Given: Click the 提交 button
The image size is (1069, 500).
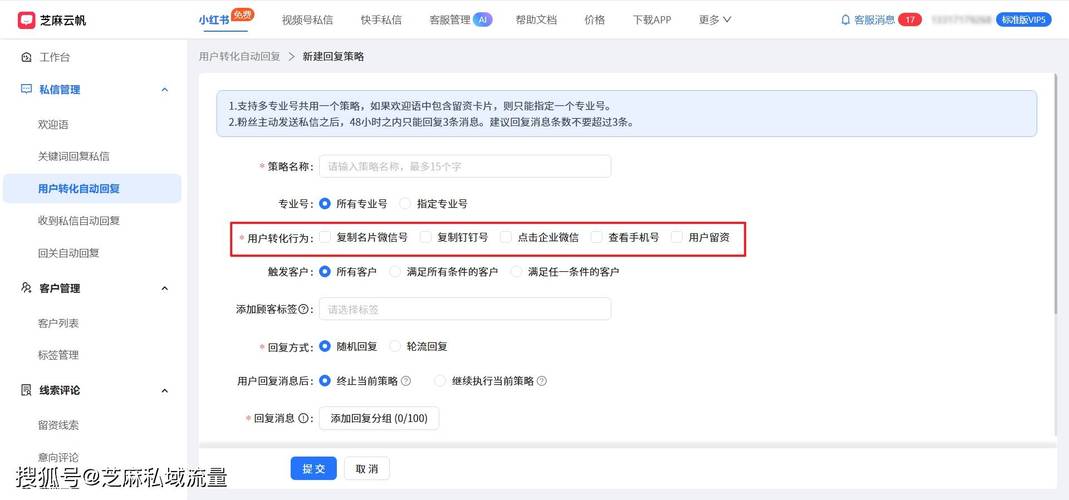Looking at the screenshot, I should 314,469.
